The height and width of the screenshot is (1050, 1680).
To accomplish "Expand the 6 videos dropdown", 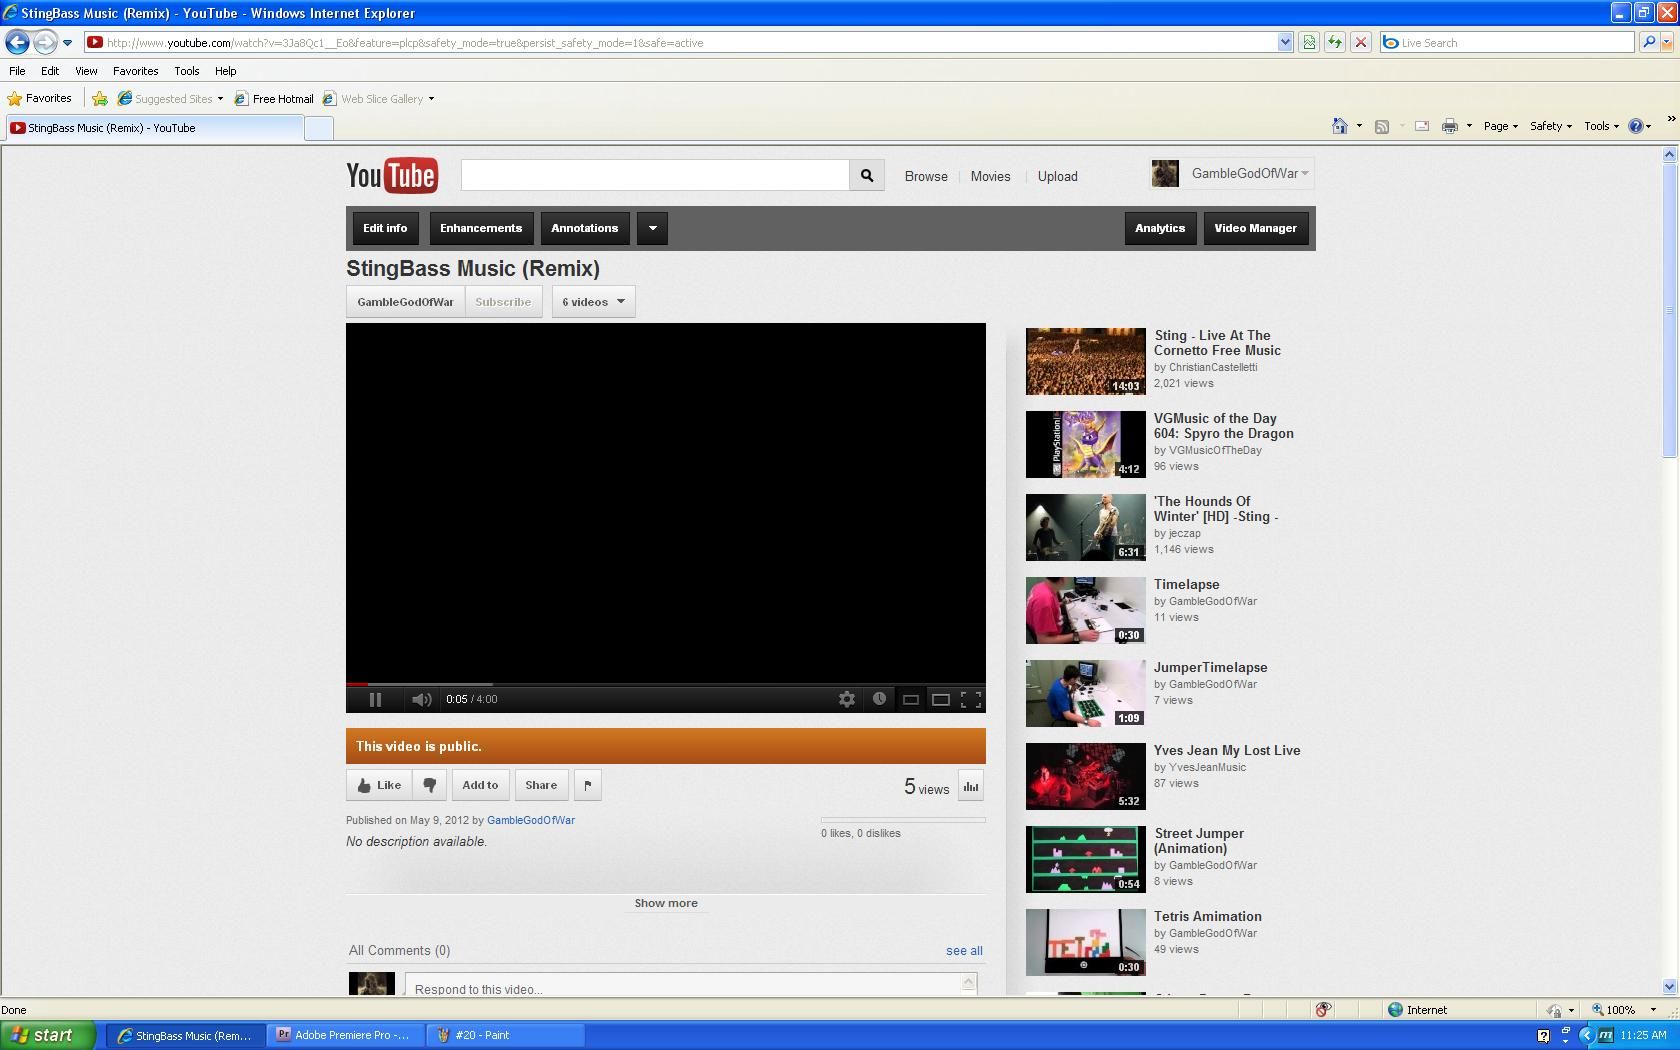I will click(x=593, y=302).
